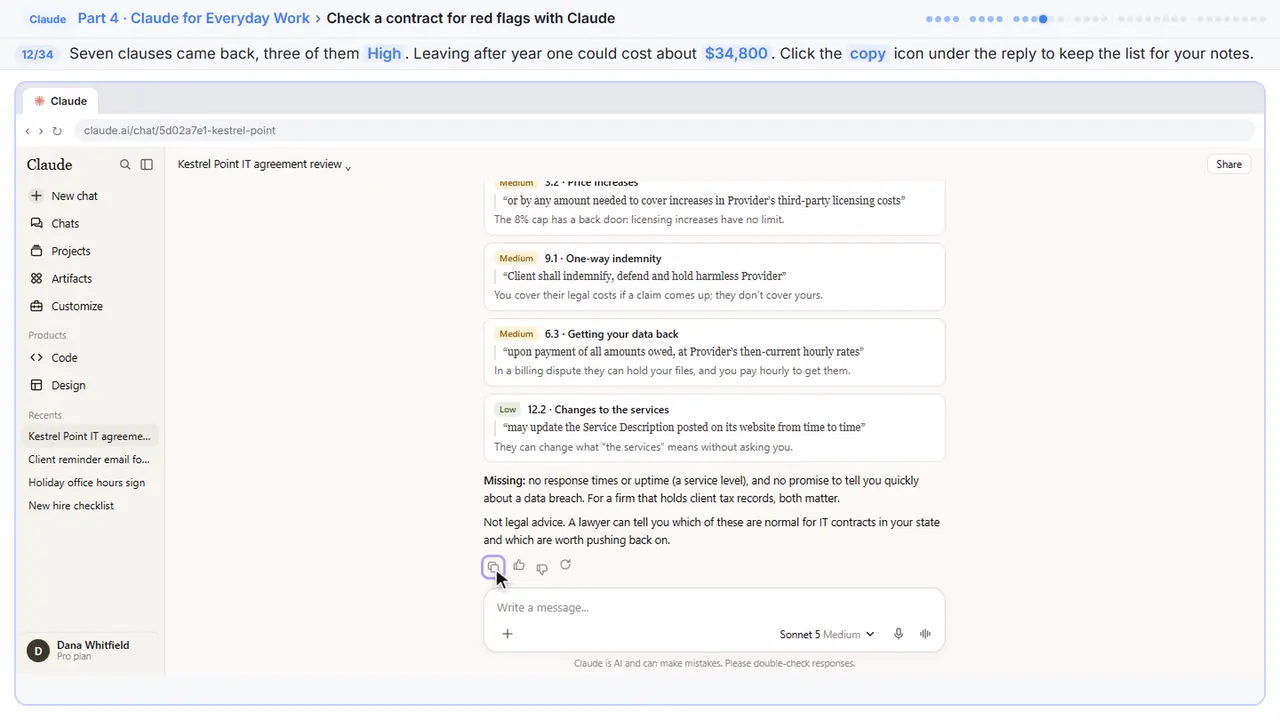Viewport: 1280px width, 720px height.
Task: Click the Recents heading in the sidebar
Action: click(x=45, y=415)
